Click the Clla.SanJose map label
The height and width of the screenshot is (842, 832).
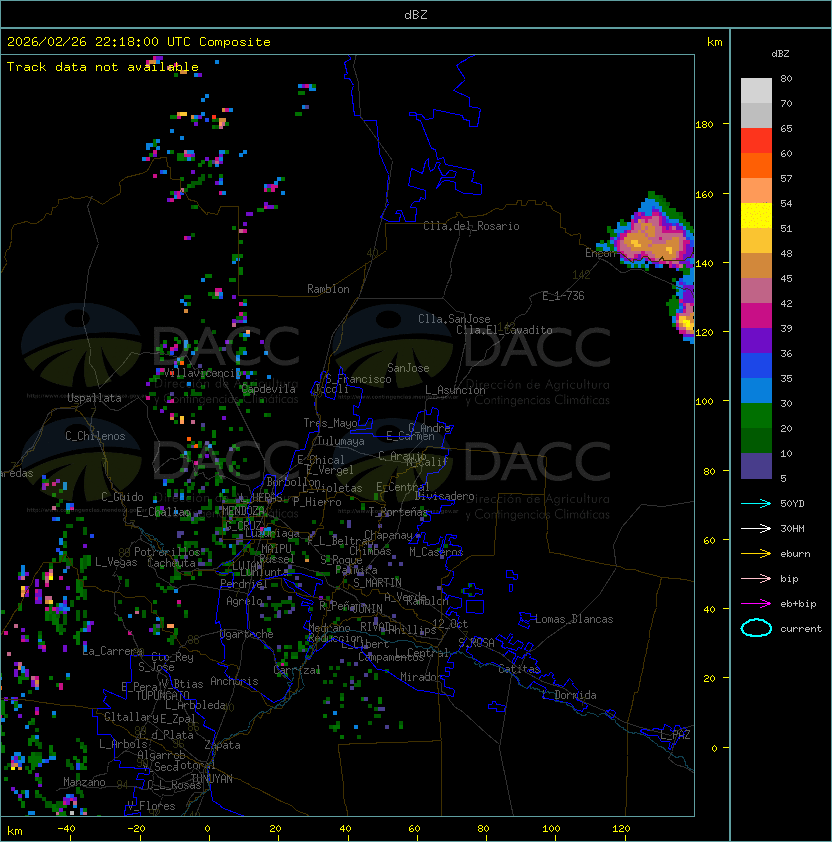(454, 318)
